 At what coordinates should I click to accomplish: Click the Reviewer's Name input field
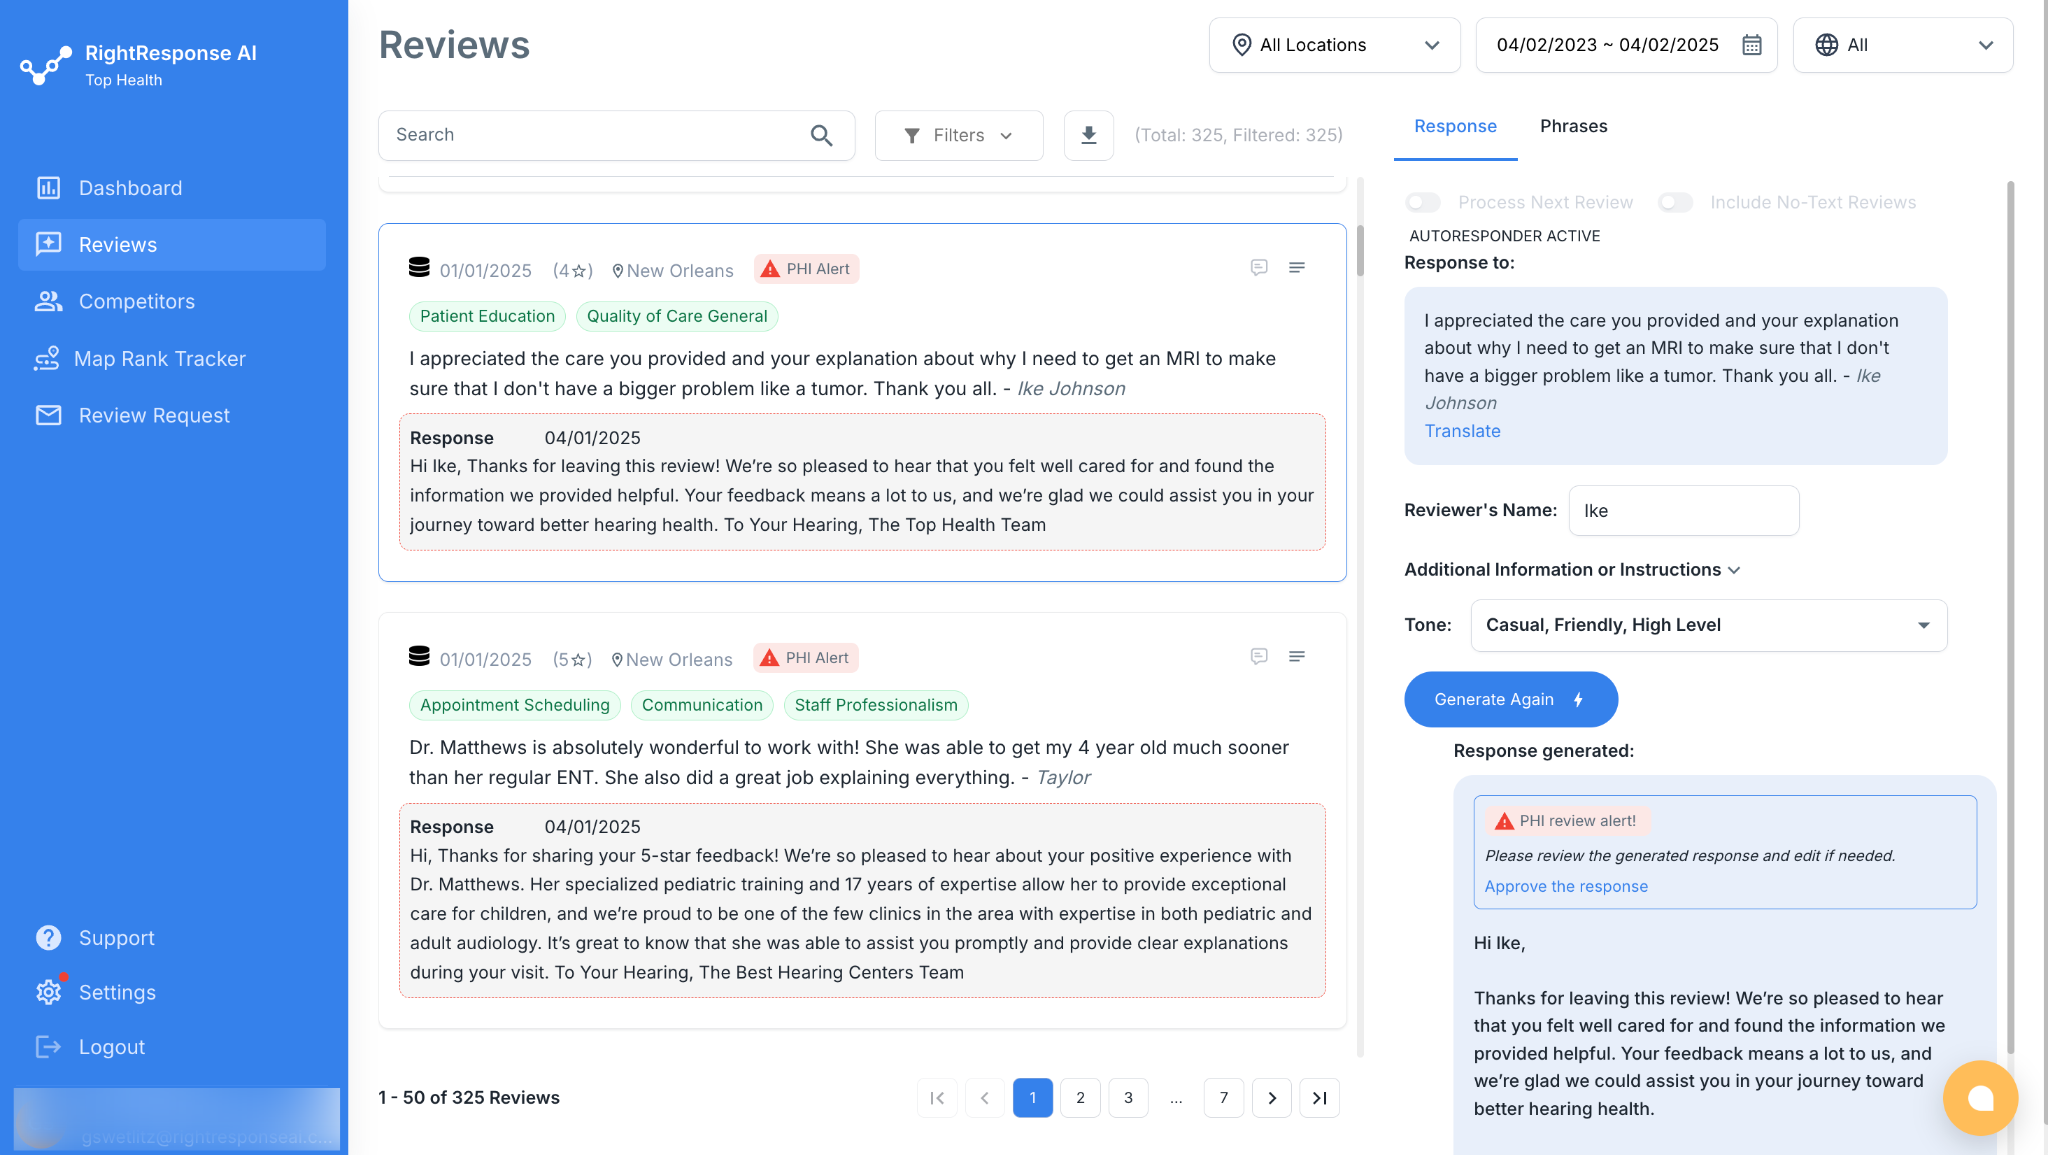(x=1683, y=511)
